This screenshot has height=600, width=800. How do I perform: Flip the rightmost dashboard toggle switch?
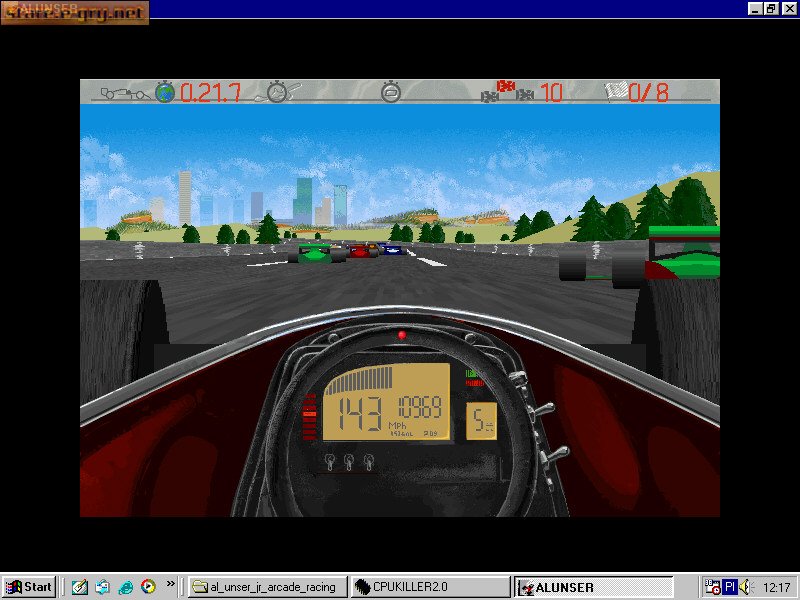tap(368, 462)
